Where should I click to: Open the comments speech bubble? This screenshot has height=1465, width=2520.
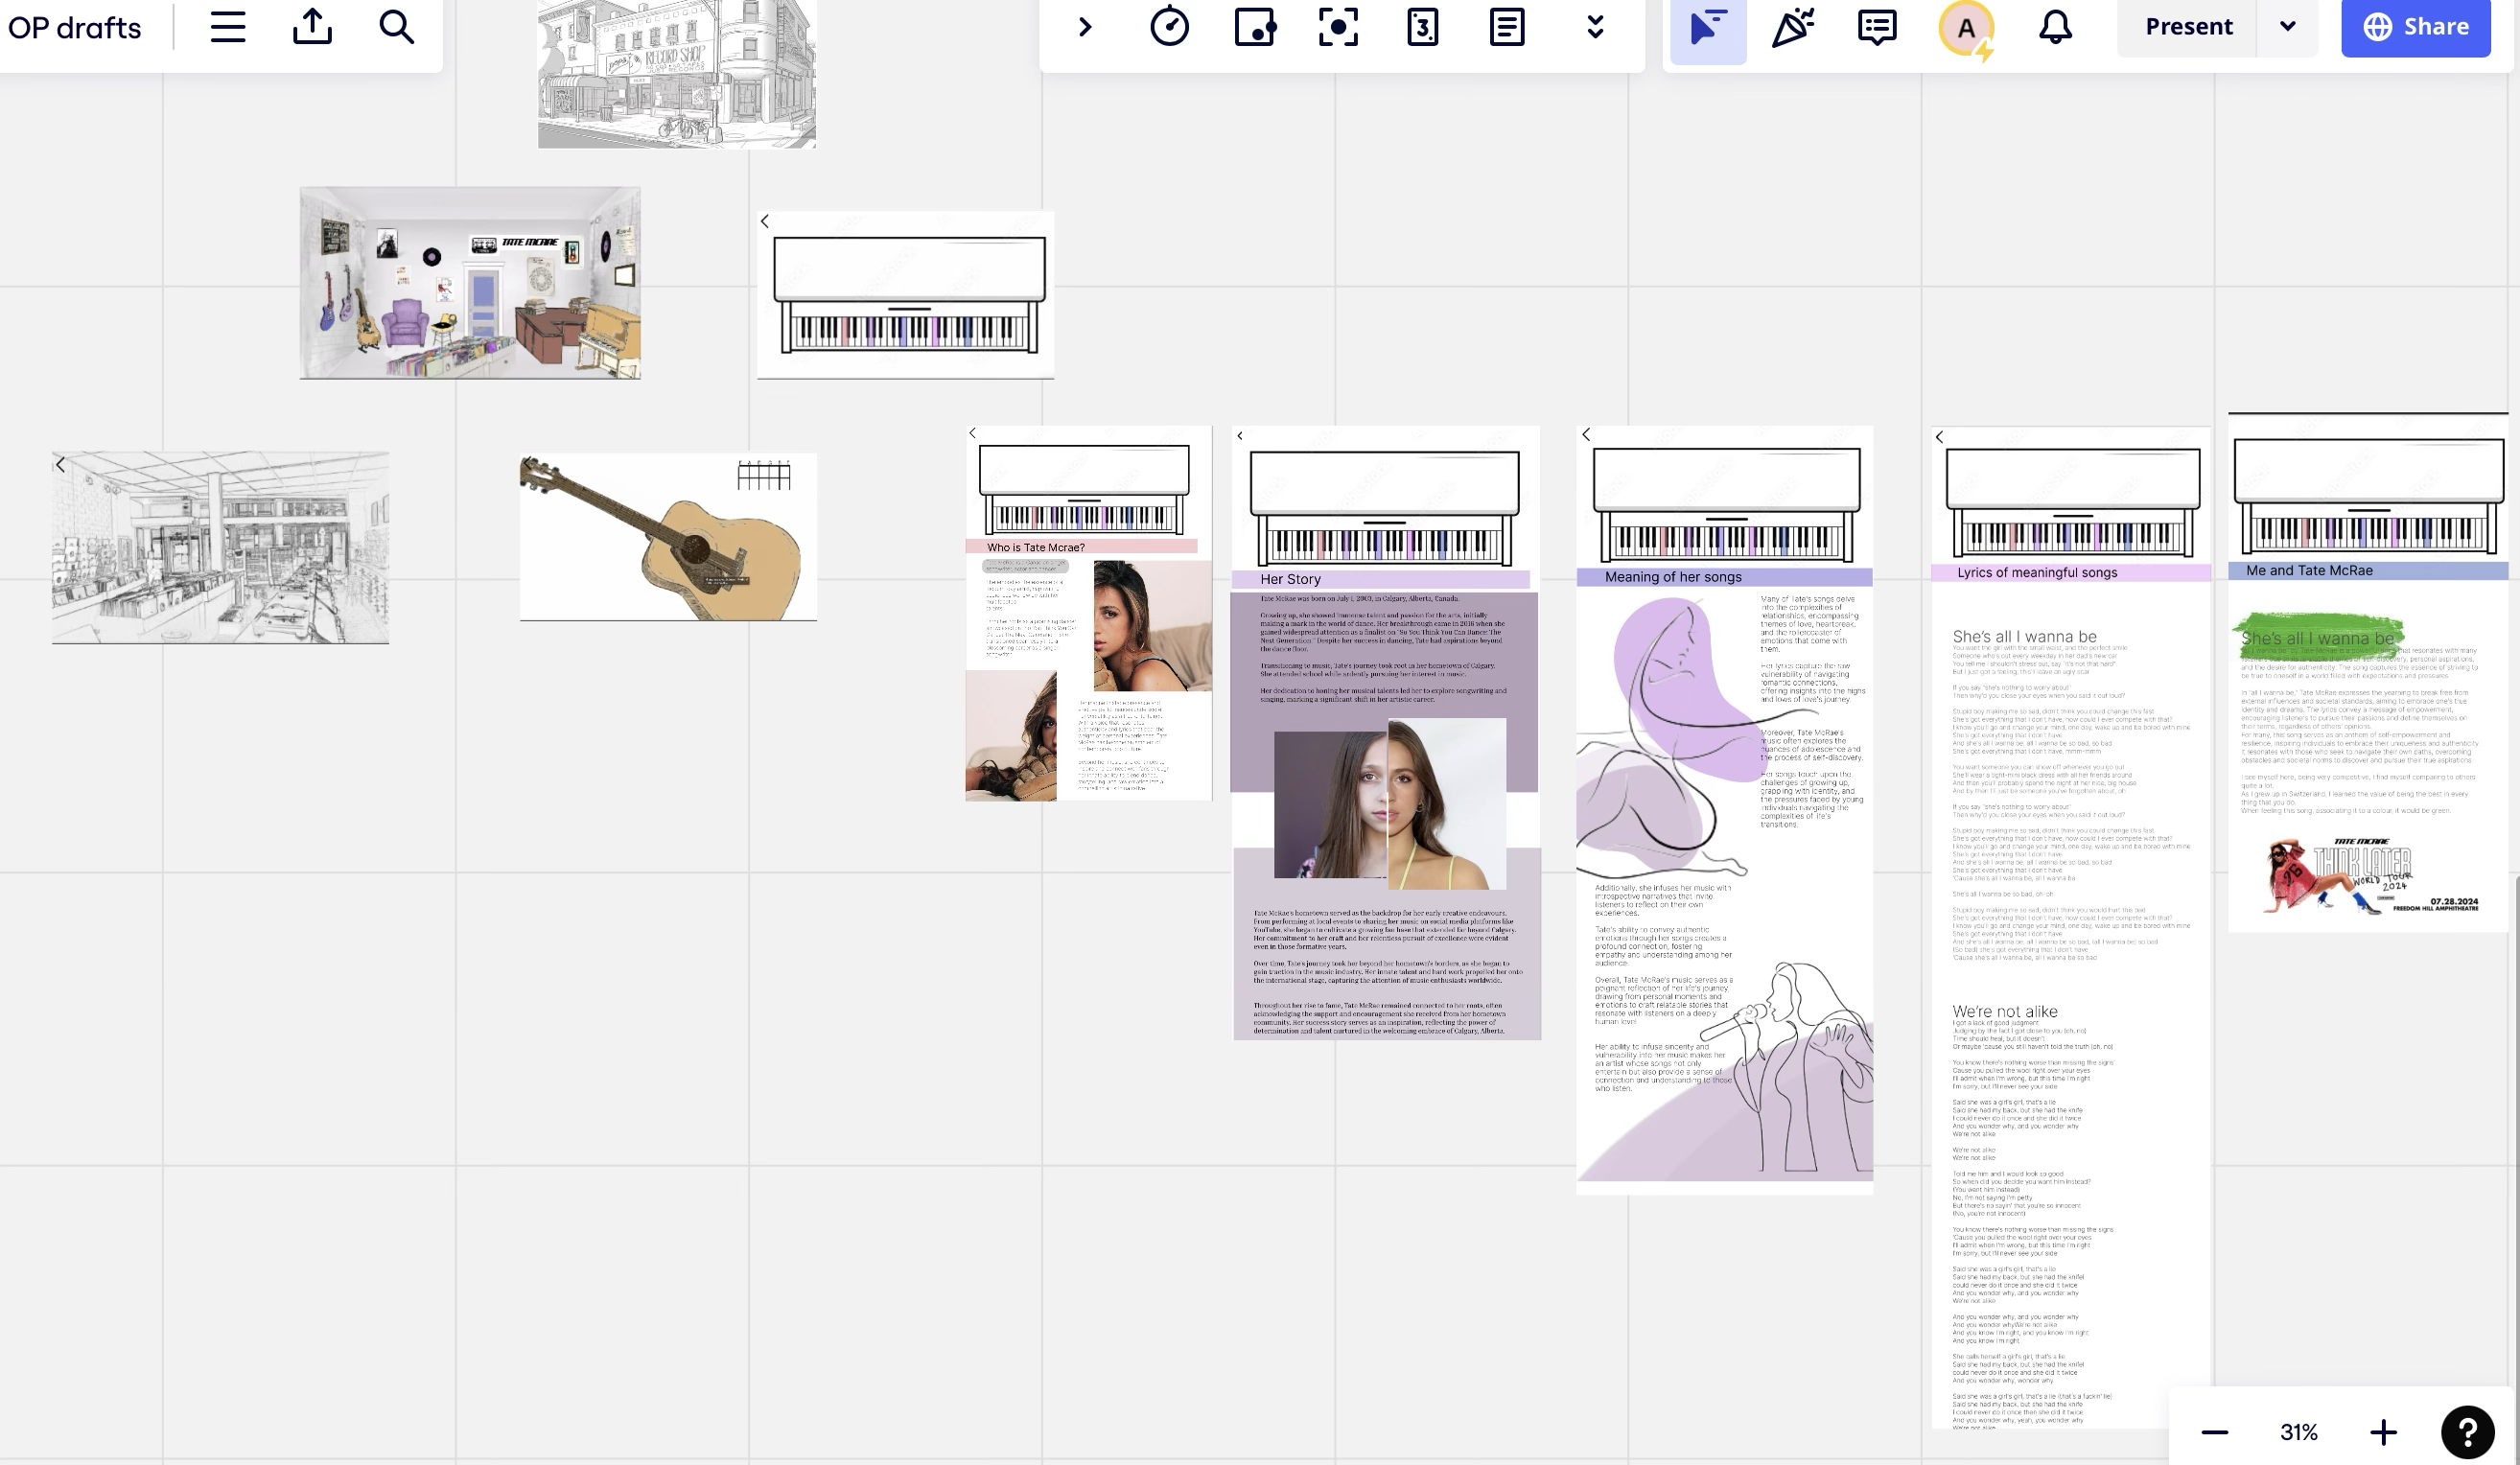[1877, 27]
